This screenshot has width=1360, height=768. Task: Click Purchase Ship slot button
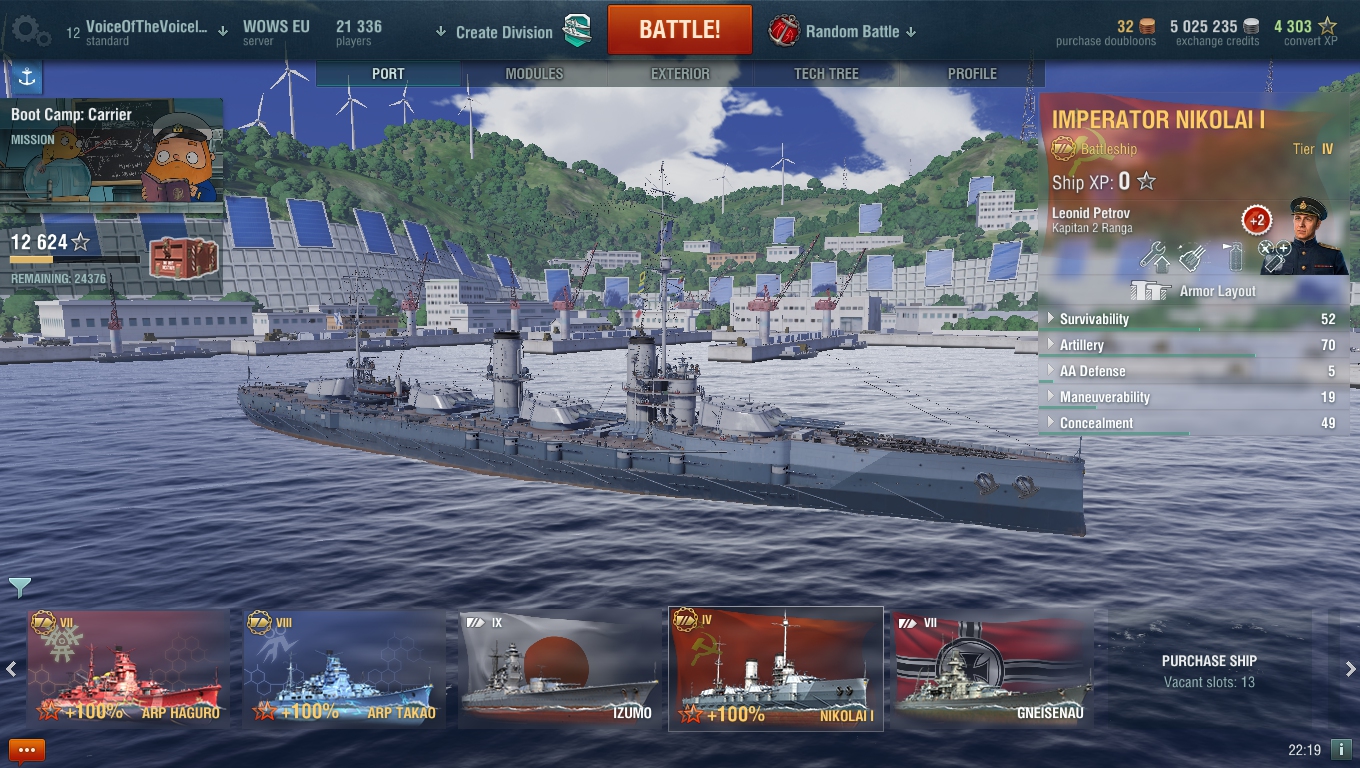tap(1209, 671)
